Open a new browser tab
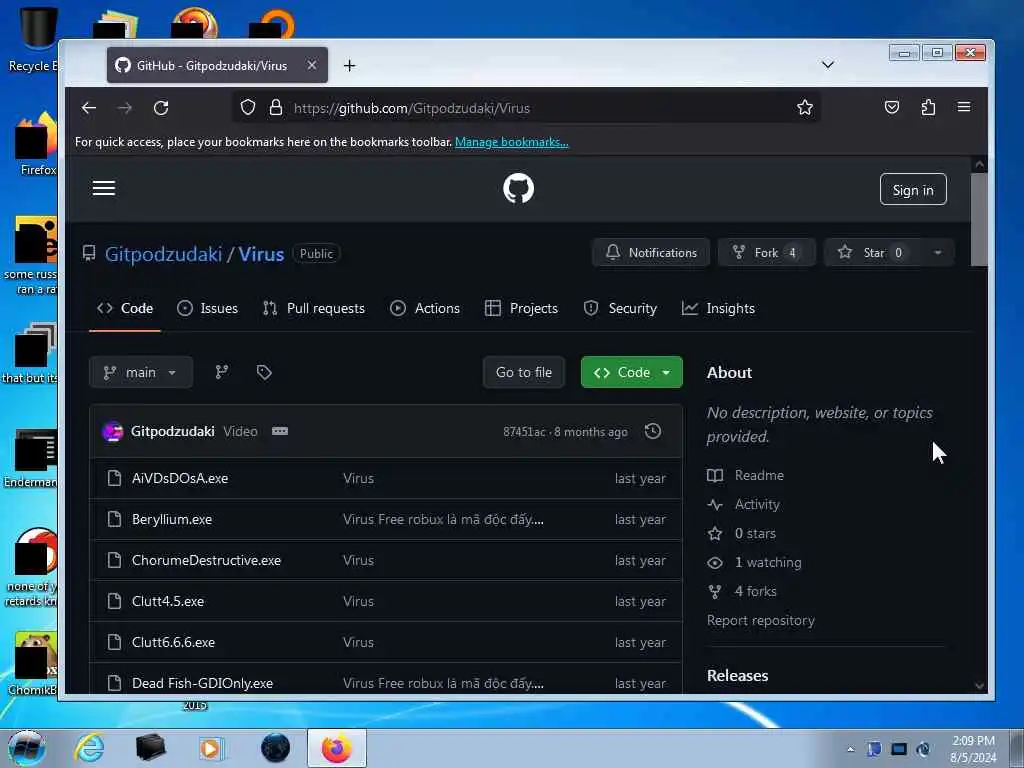Screen dimensions: 1024x768 click(349, 65)
